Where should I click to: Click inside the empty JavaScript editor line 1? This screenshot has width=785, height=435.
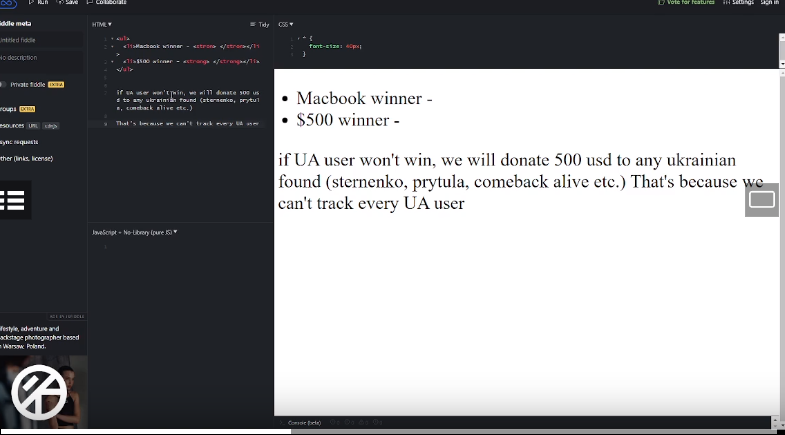point(190,247)
